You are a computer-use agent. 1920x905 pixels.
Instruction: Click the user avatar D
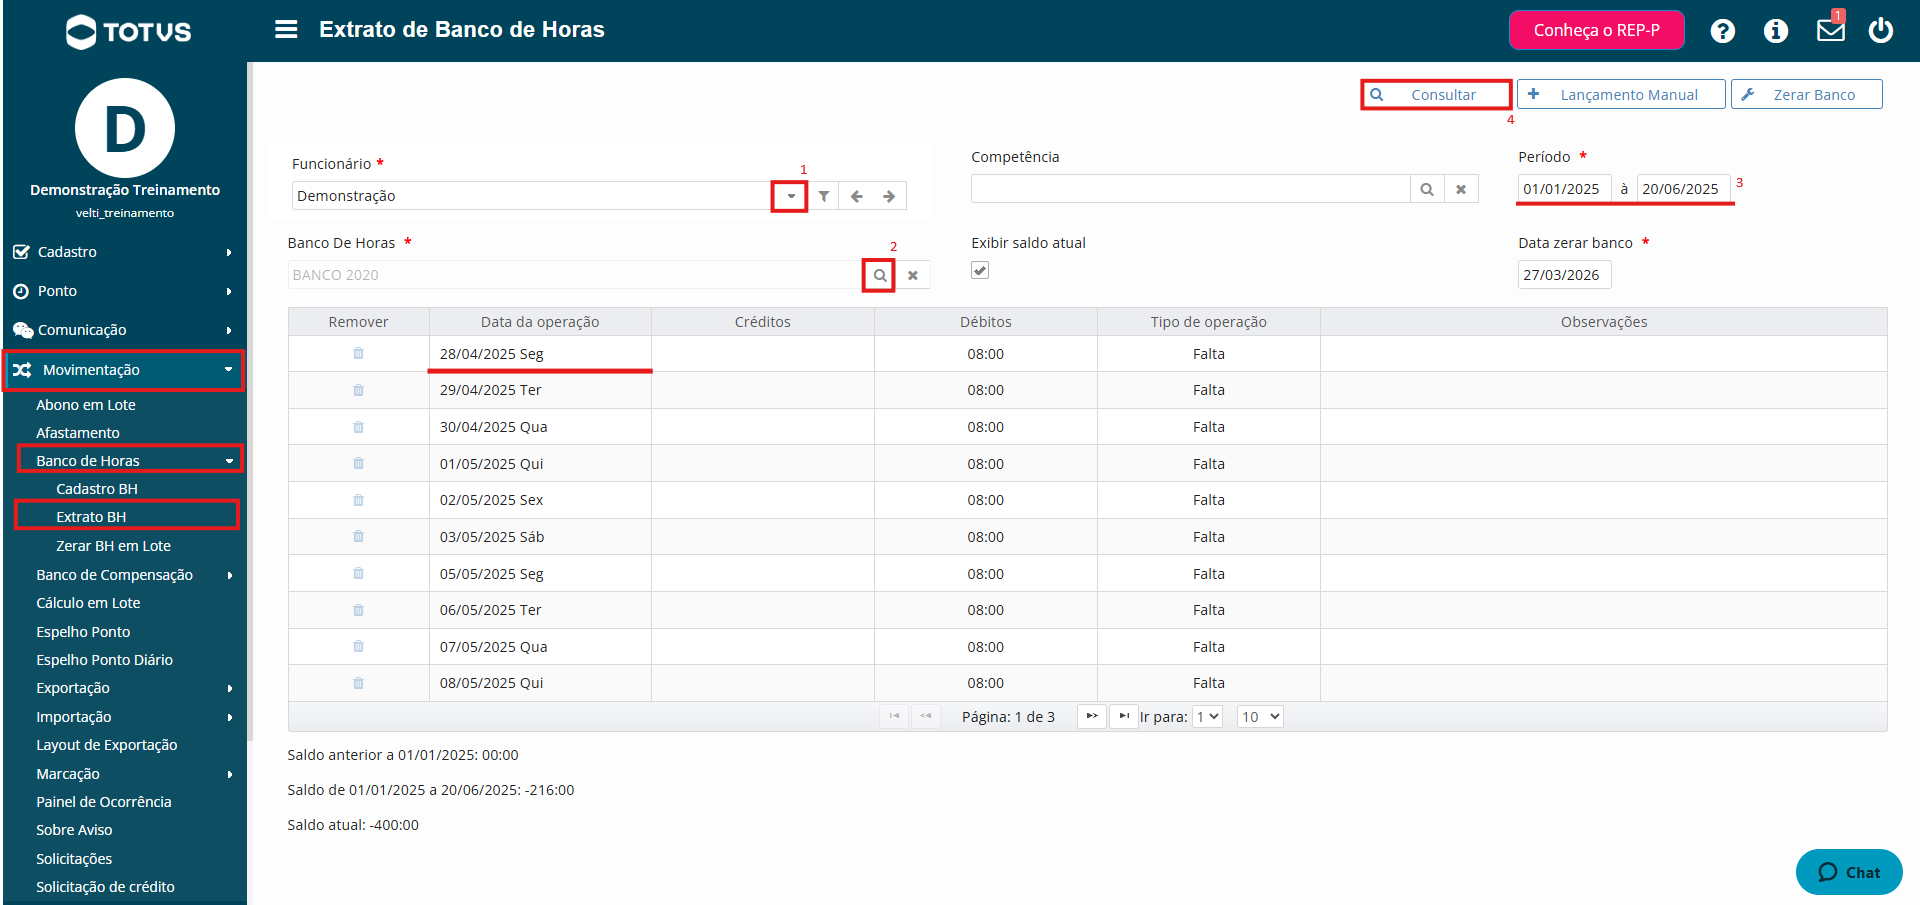pos(125,128)
